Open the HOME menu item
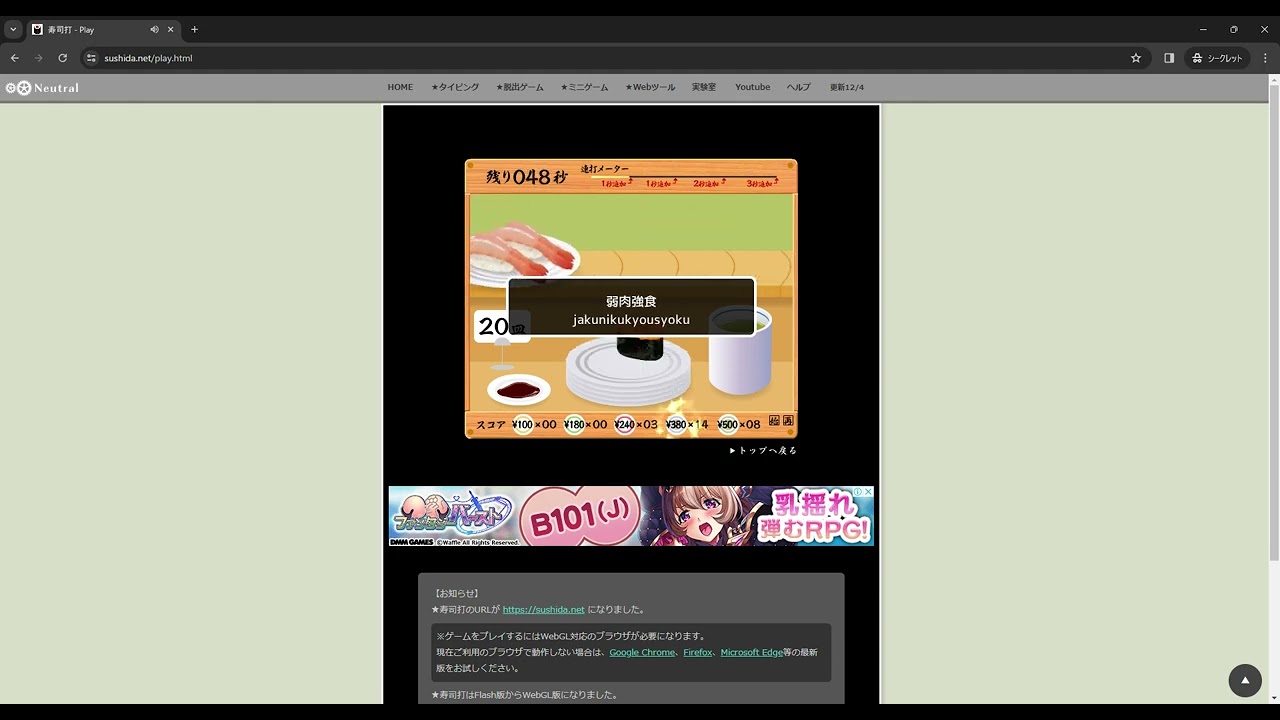The image size is (1280, 720). coord(400,87)
